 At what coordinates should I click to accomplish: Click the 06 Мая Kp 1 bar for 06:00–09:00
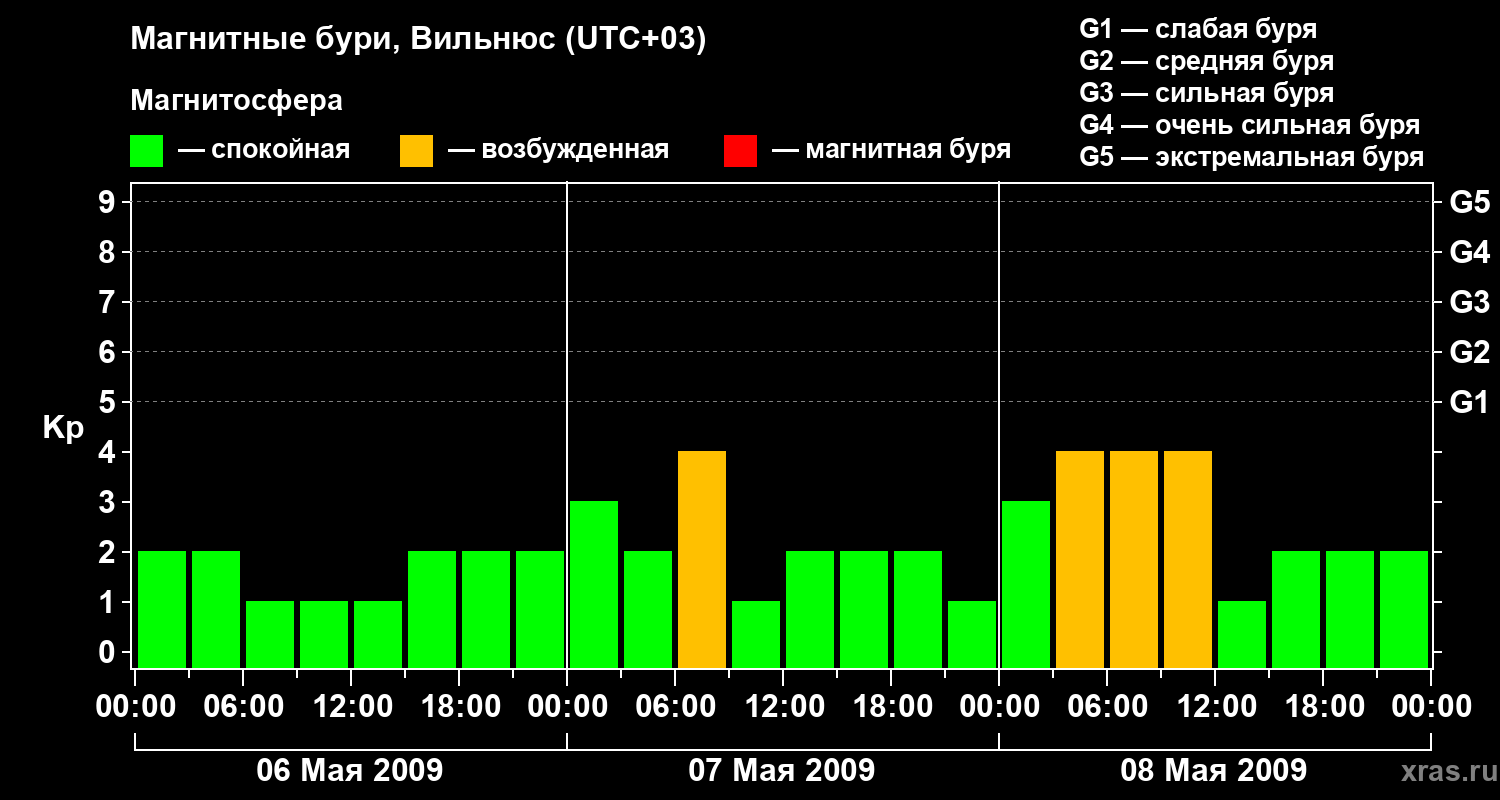[270, 634]
